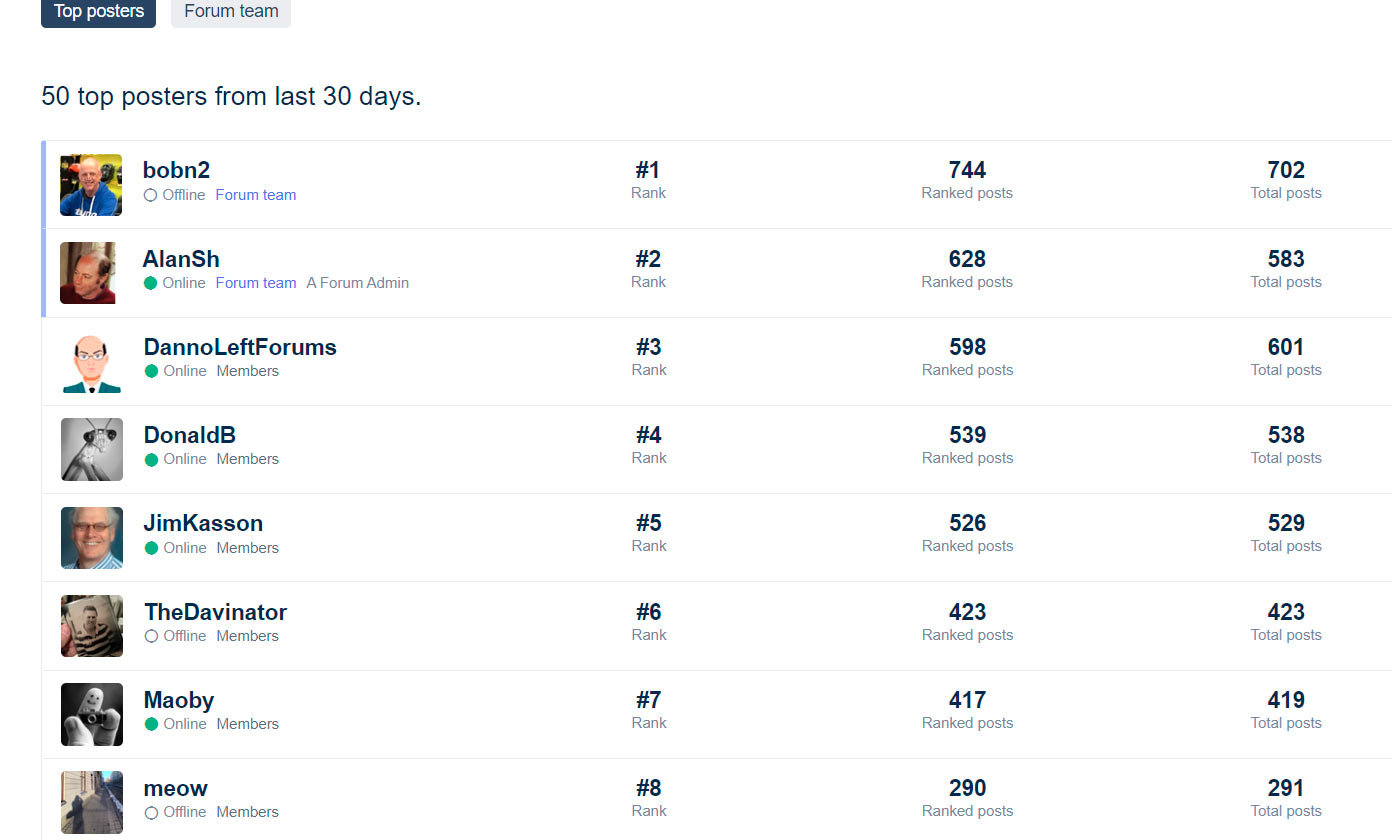Open JimKasson's avatar photo
The image size is (1392, 840).
click(x=92, y=538)
